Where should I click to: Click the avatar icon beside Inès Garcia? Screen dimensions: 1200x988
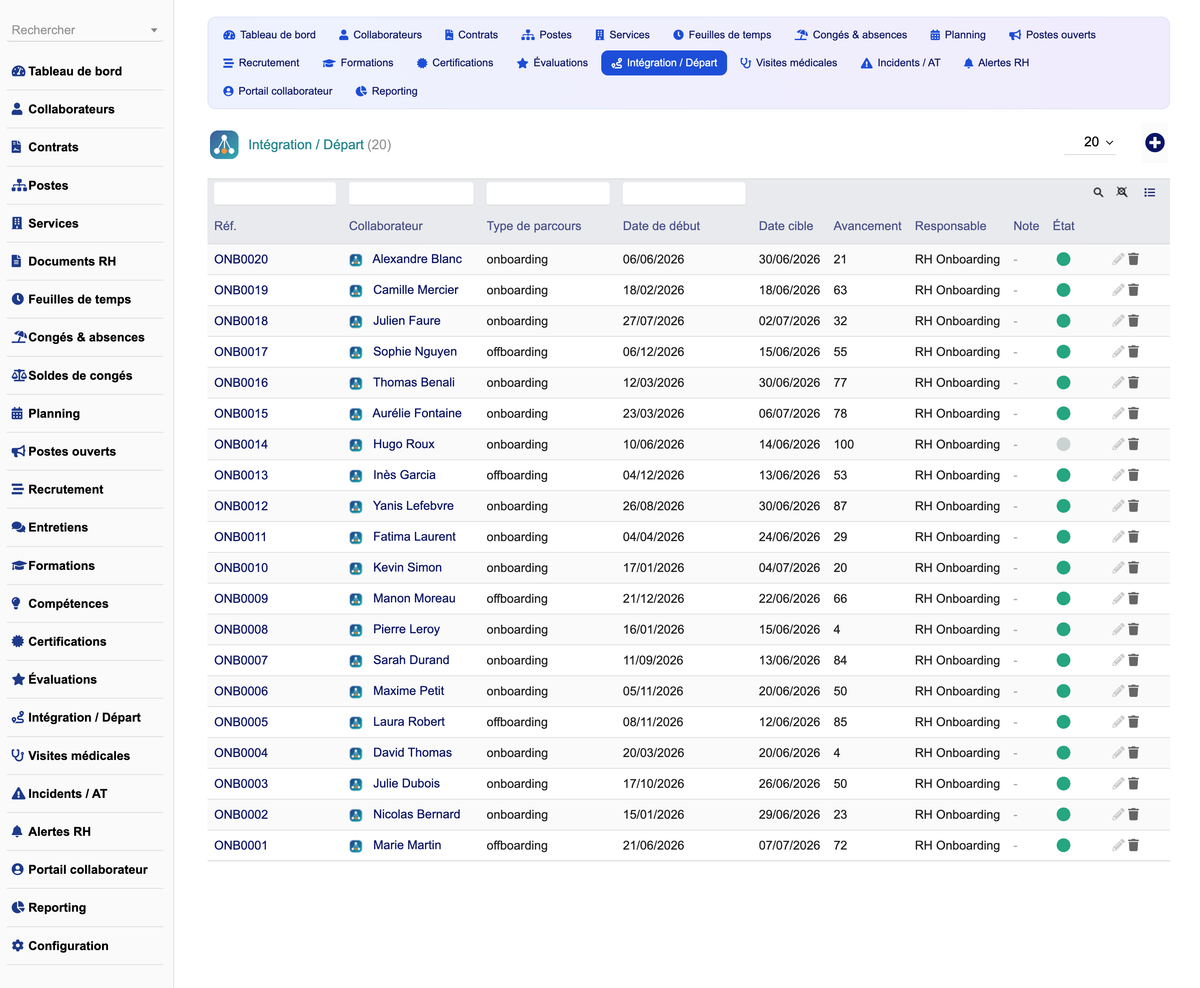click(x=355, y=475)
